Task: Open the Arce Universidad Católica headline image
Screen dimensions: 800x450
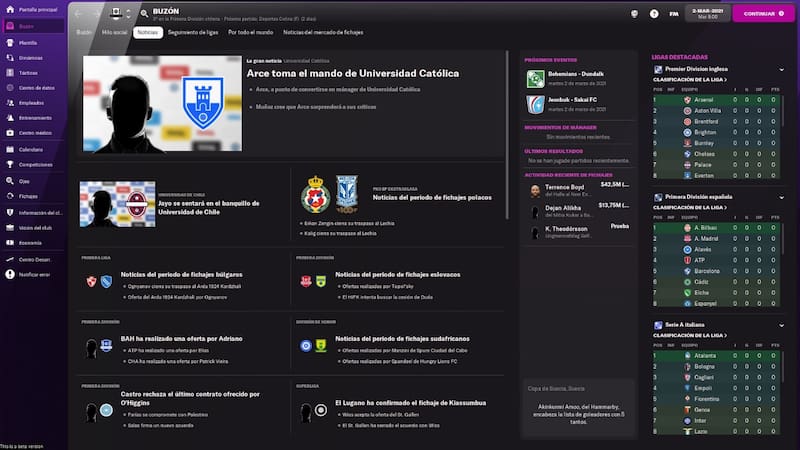Action: pyautogui.click(x=161, y=104)
